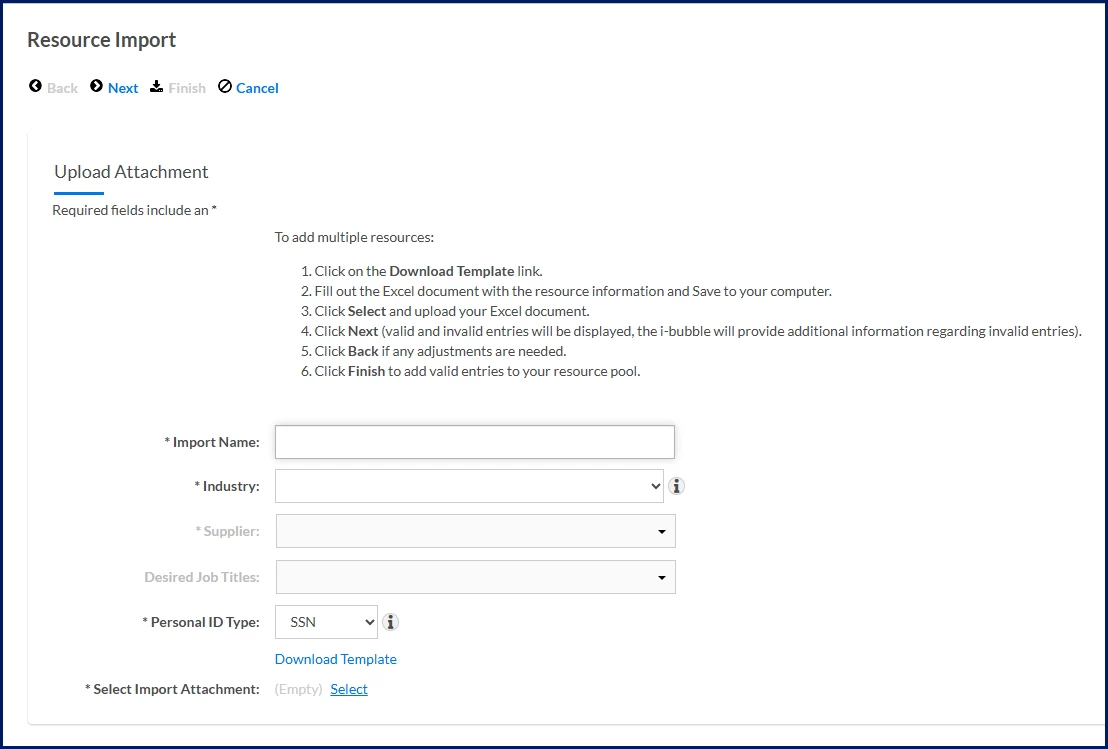The image size is (1108, 749).
Task: Click the Download Template link
Action: pos(336,659)
